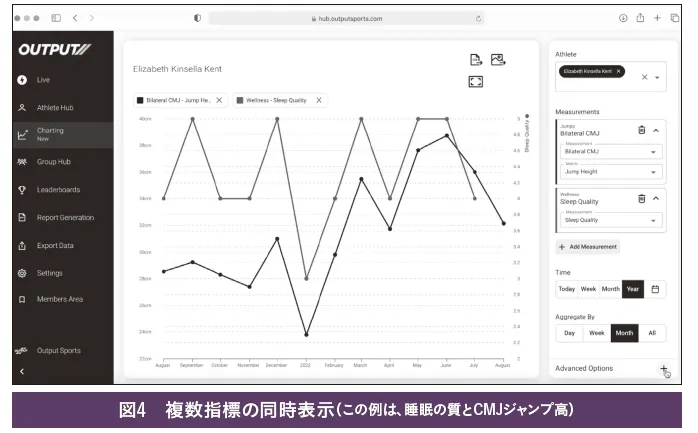Viewport: 698px width, 433px height.
Task: Click Add Measurement button
Action: click(x=588, y=246)
